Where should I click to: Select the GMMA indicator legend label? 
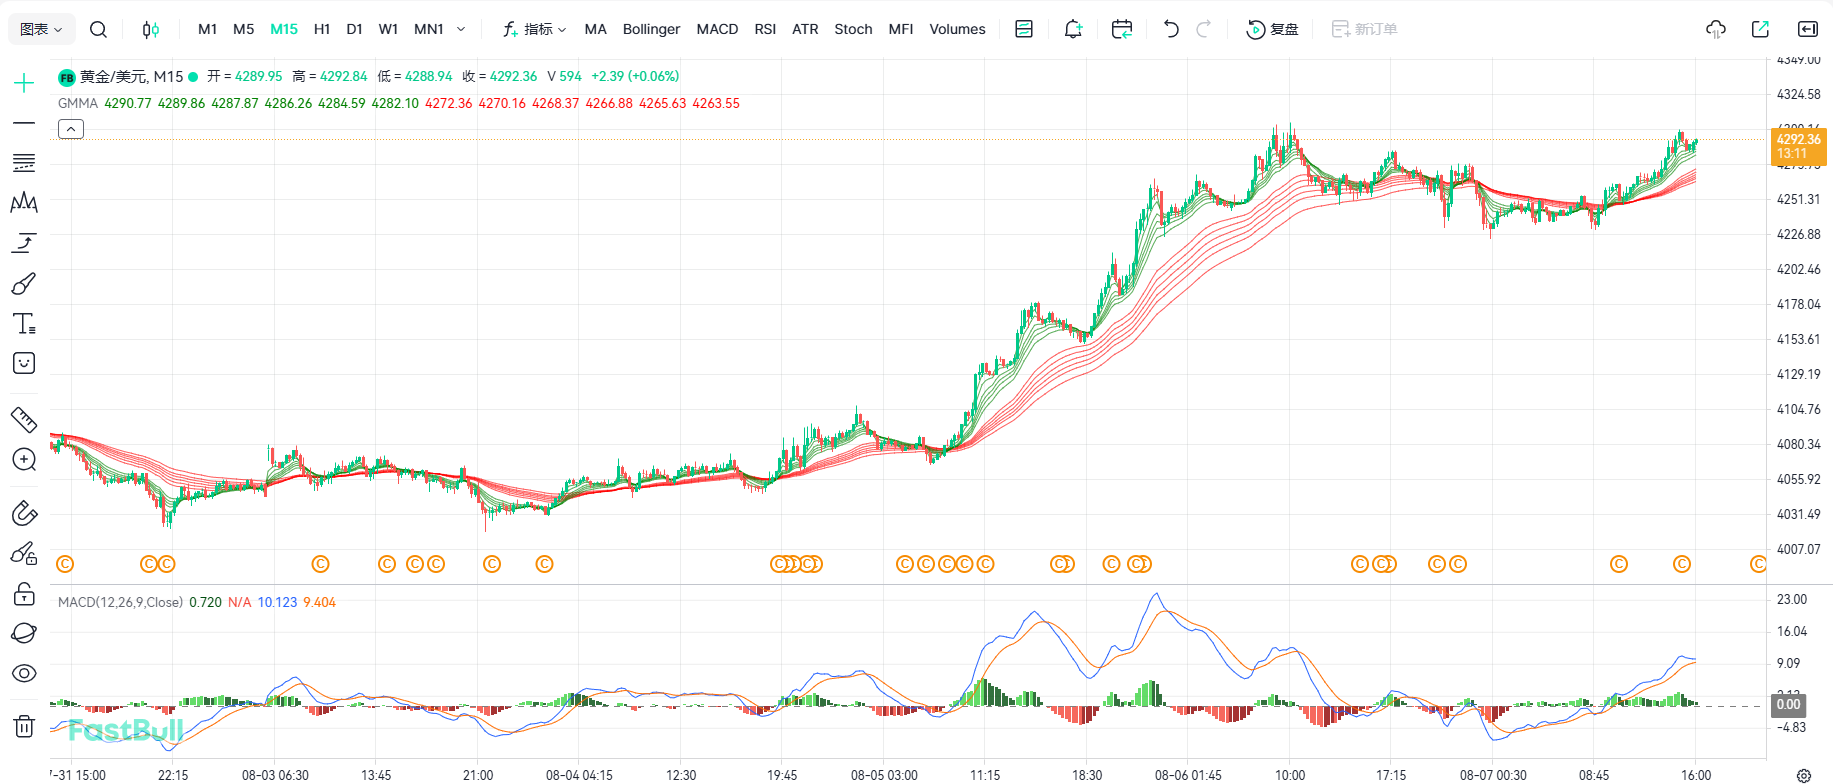pos(78,103)
